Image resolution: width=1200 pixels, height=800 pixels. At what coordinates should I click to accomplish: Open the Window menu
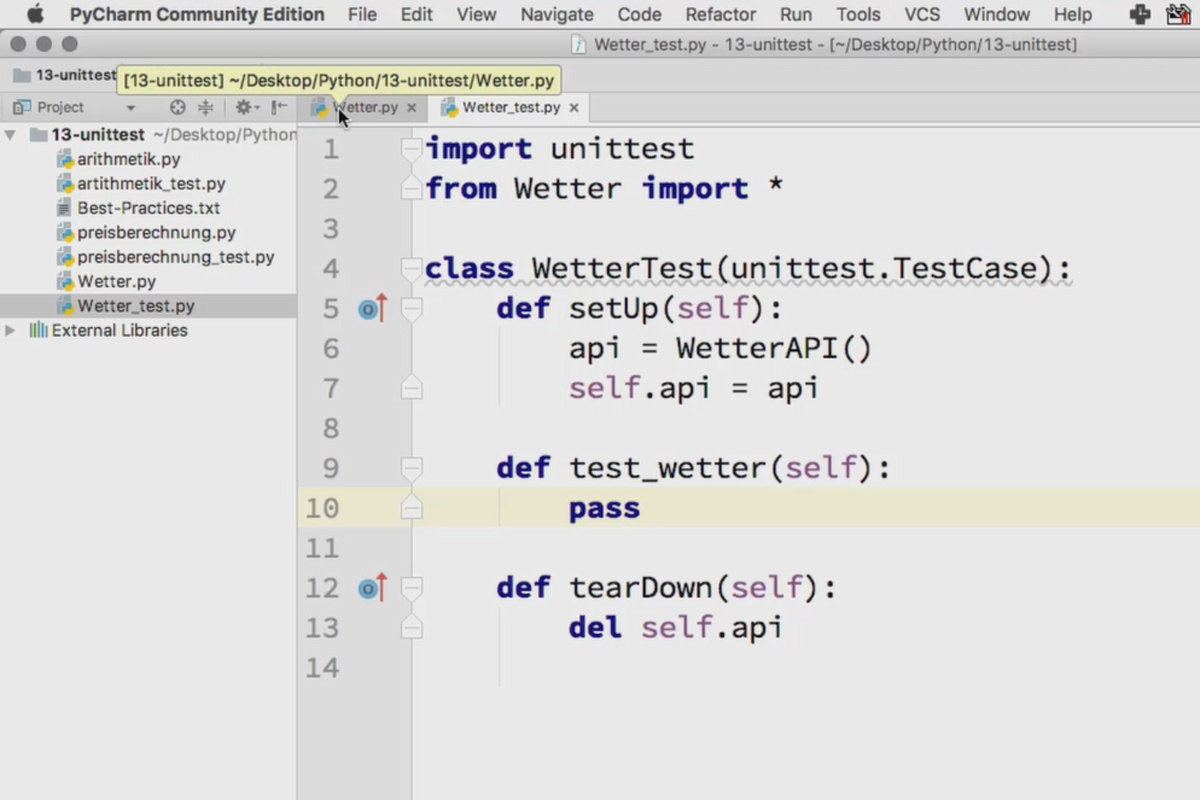997,14
